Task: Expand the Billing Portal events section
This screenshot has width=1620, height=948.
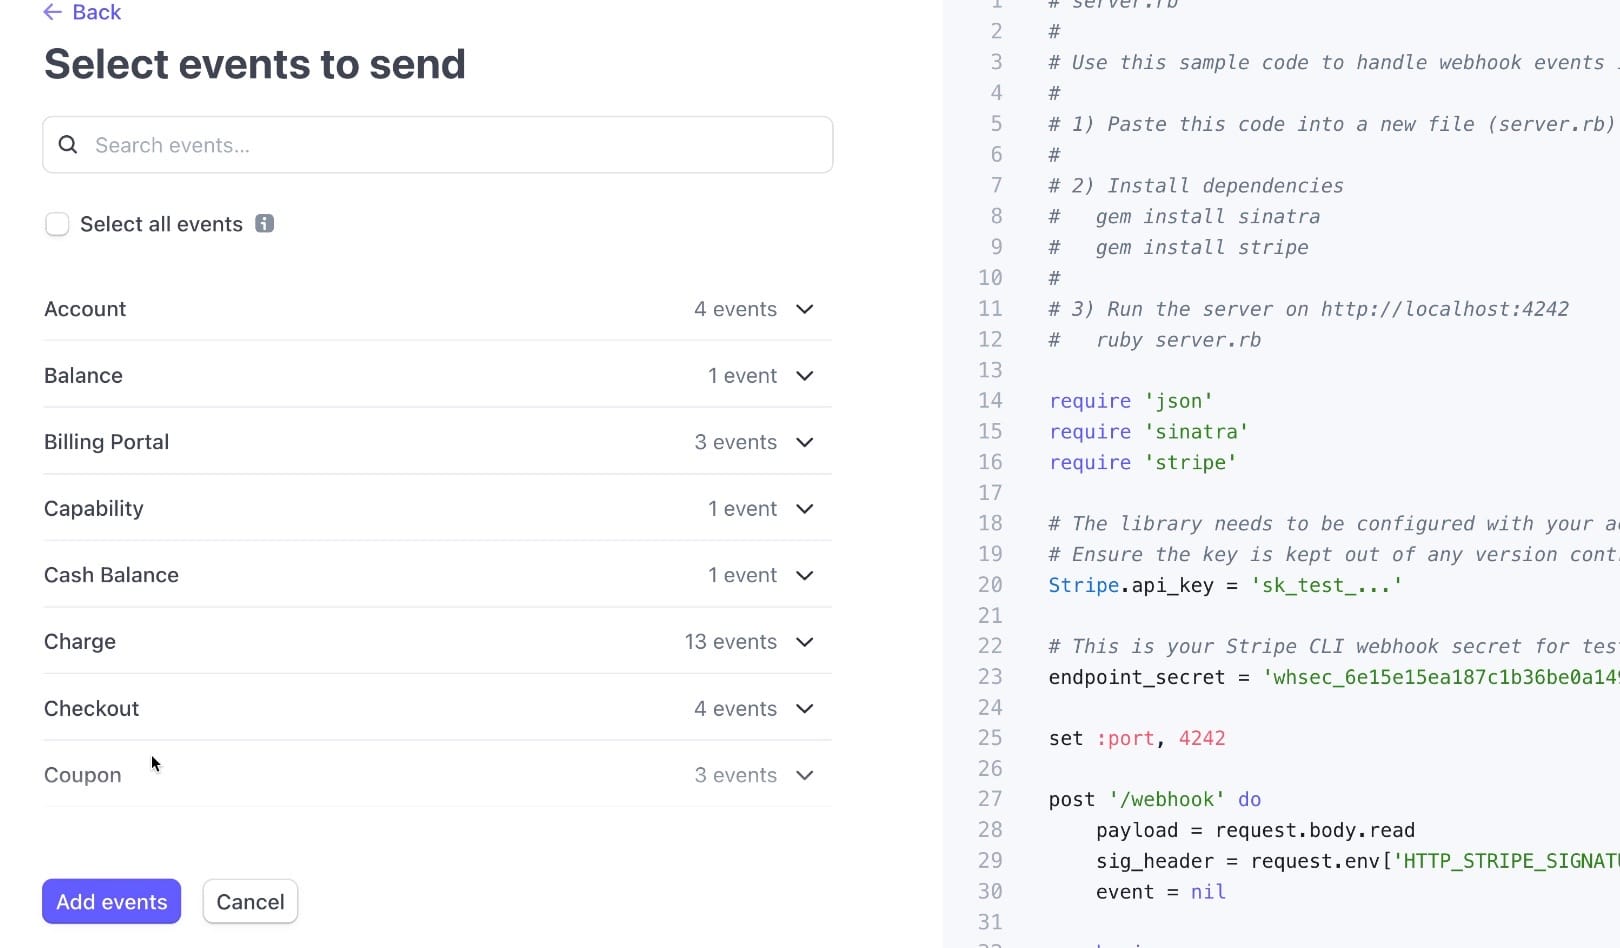Action: (805, 442)
